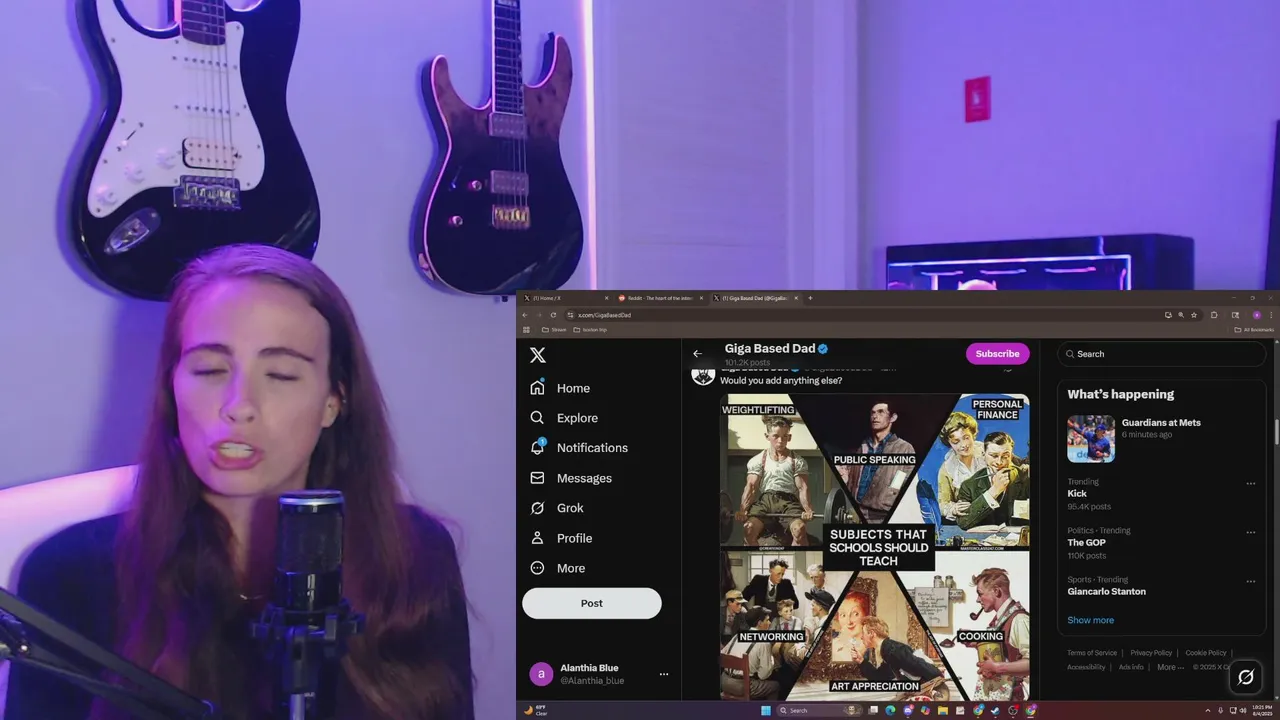Open account menu dots next to Alanthia Blue

[663, 674]
